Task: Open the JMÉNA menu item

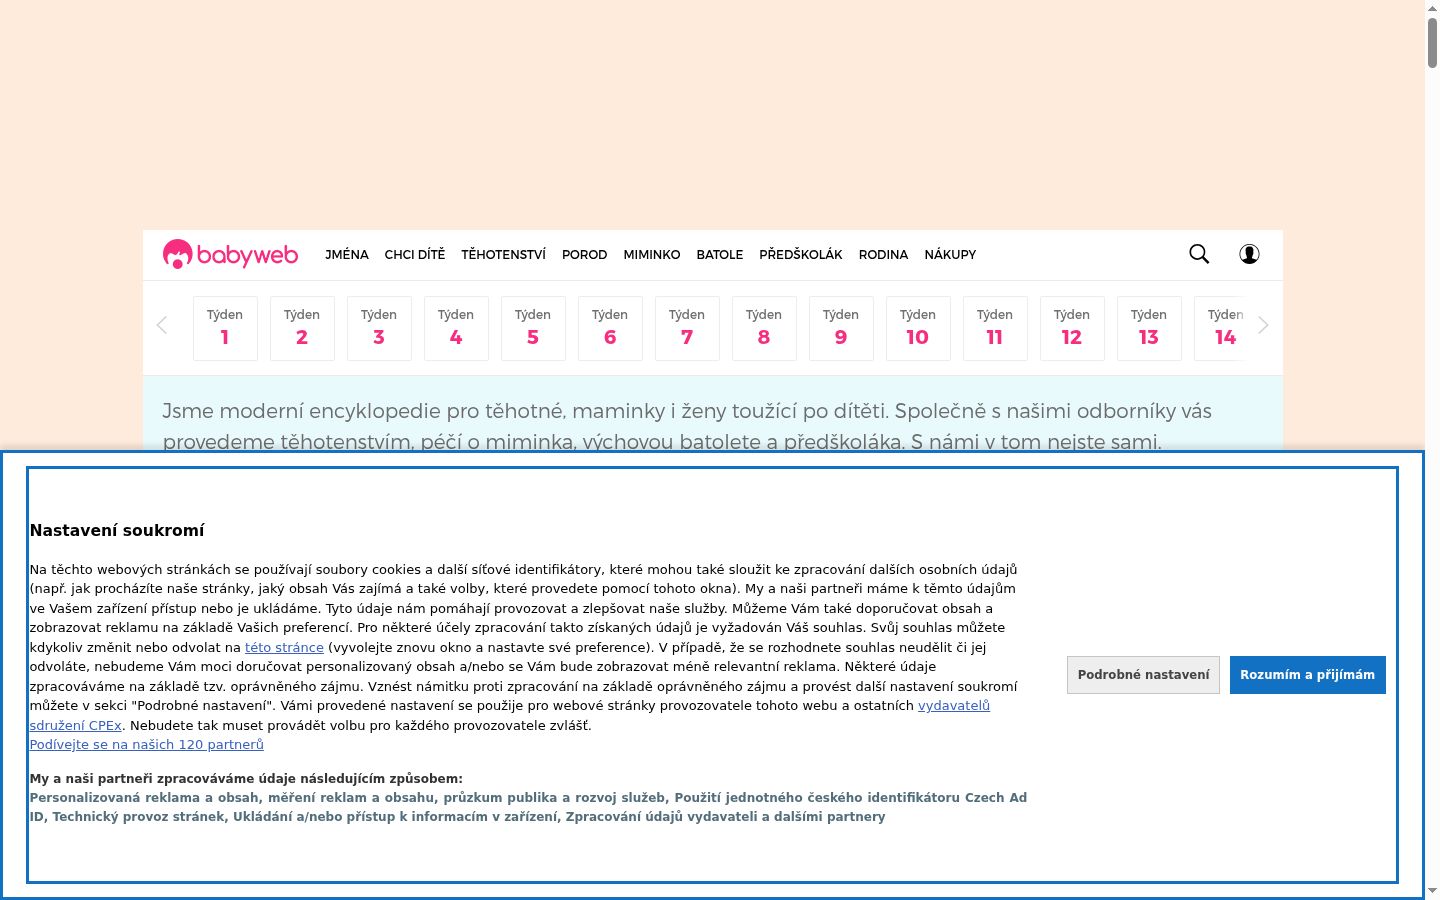Action: 347,255
